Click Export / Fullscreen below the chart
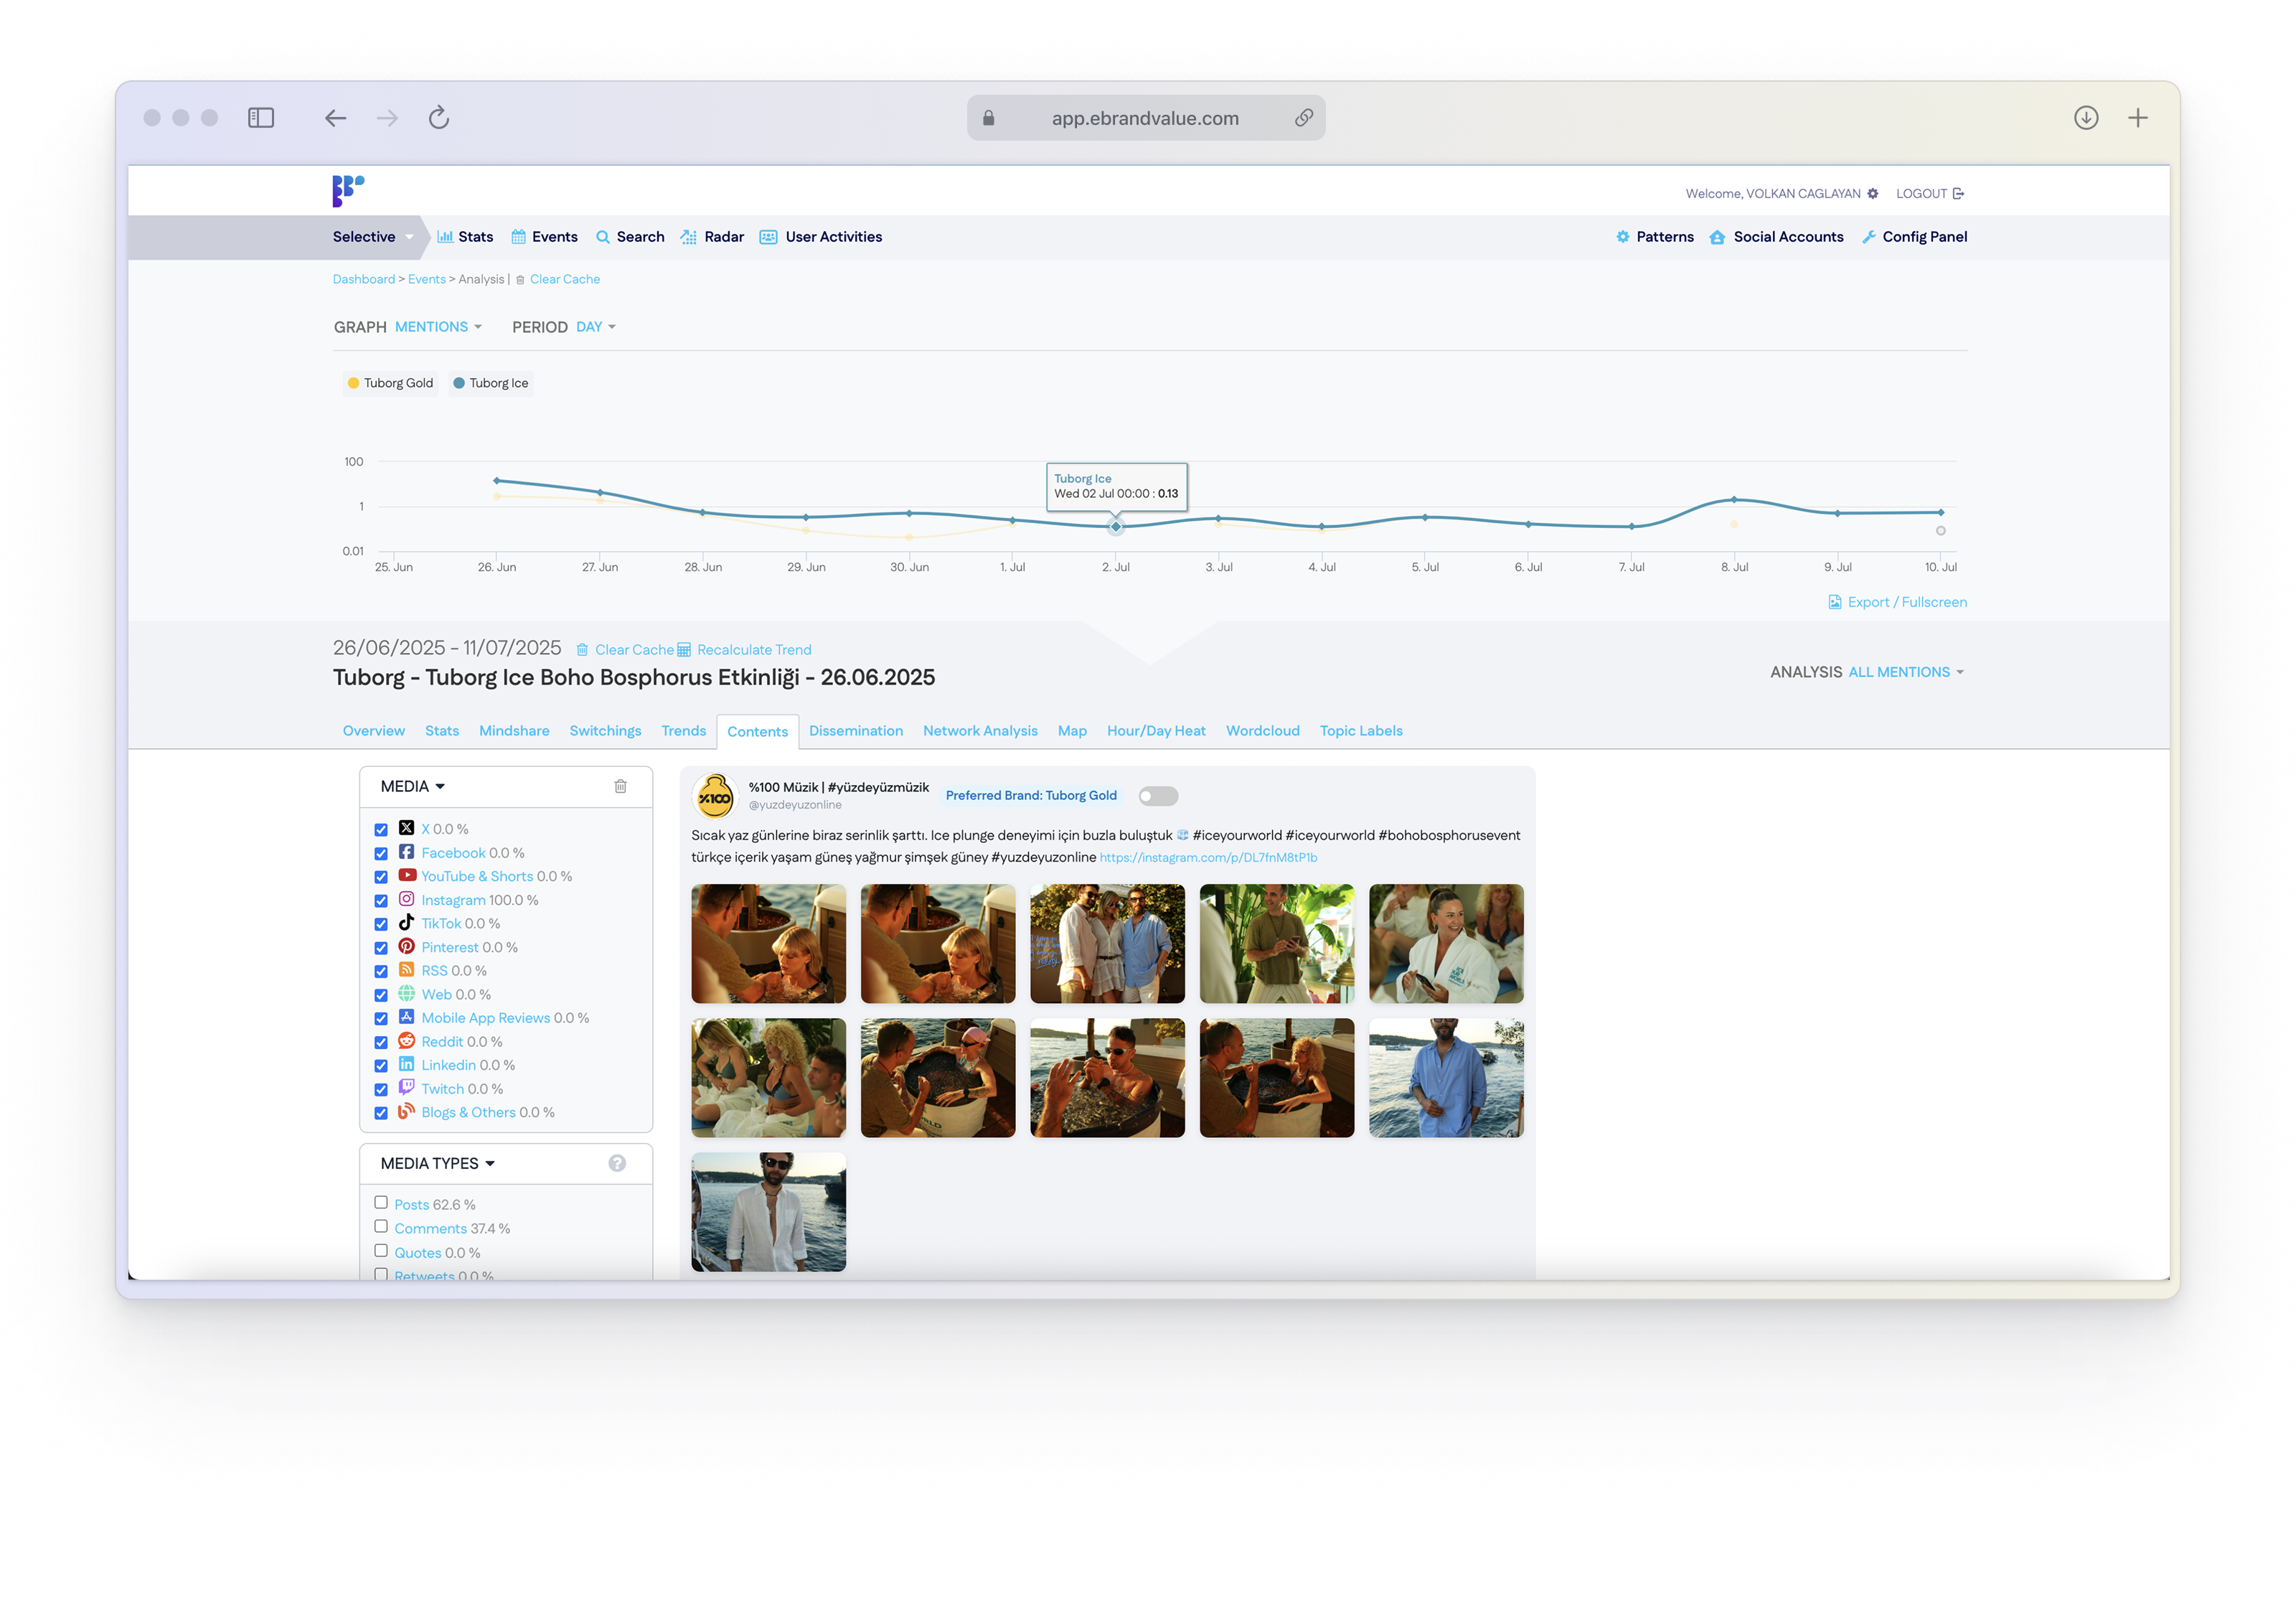Viewport: 2296px width, 1623px height. click(1897, 602)
